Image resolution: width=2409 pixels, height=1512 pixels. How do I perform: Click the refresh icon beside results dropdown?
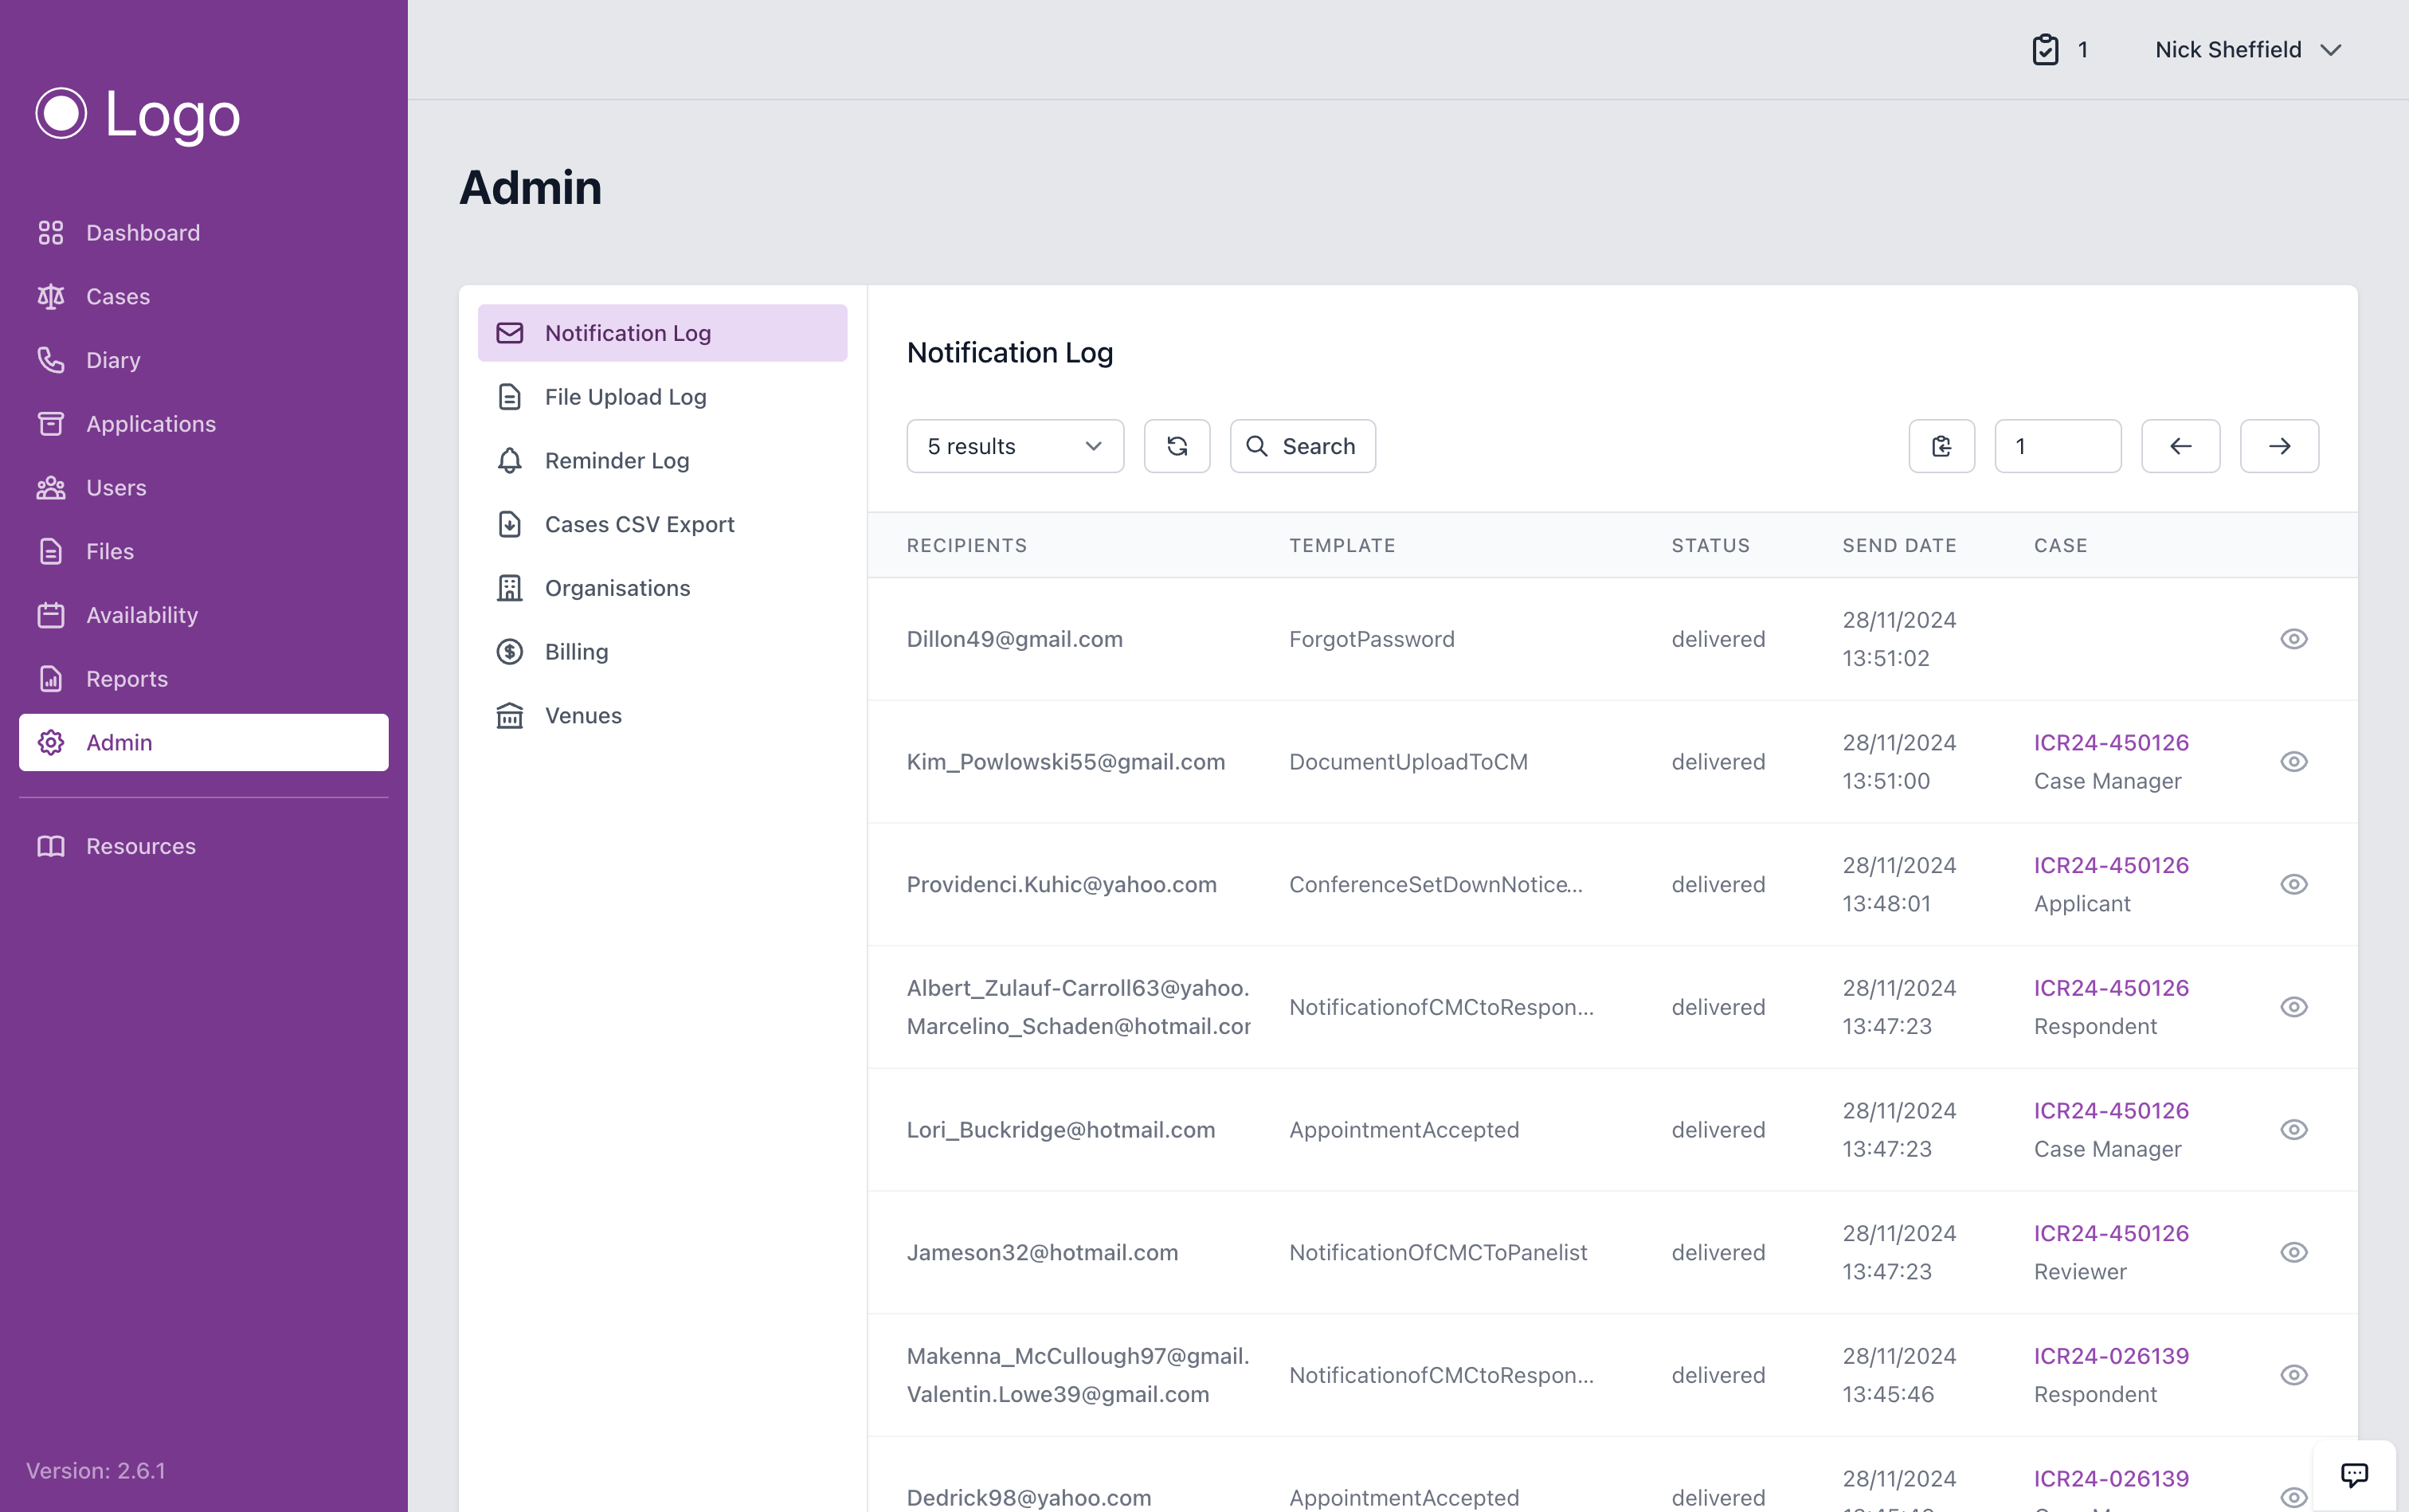[x=1177, y=446]
